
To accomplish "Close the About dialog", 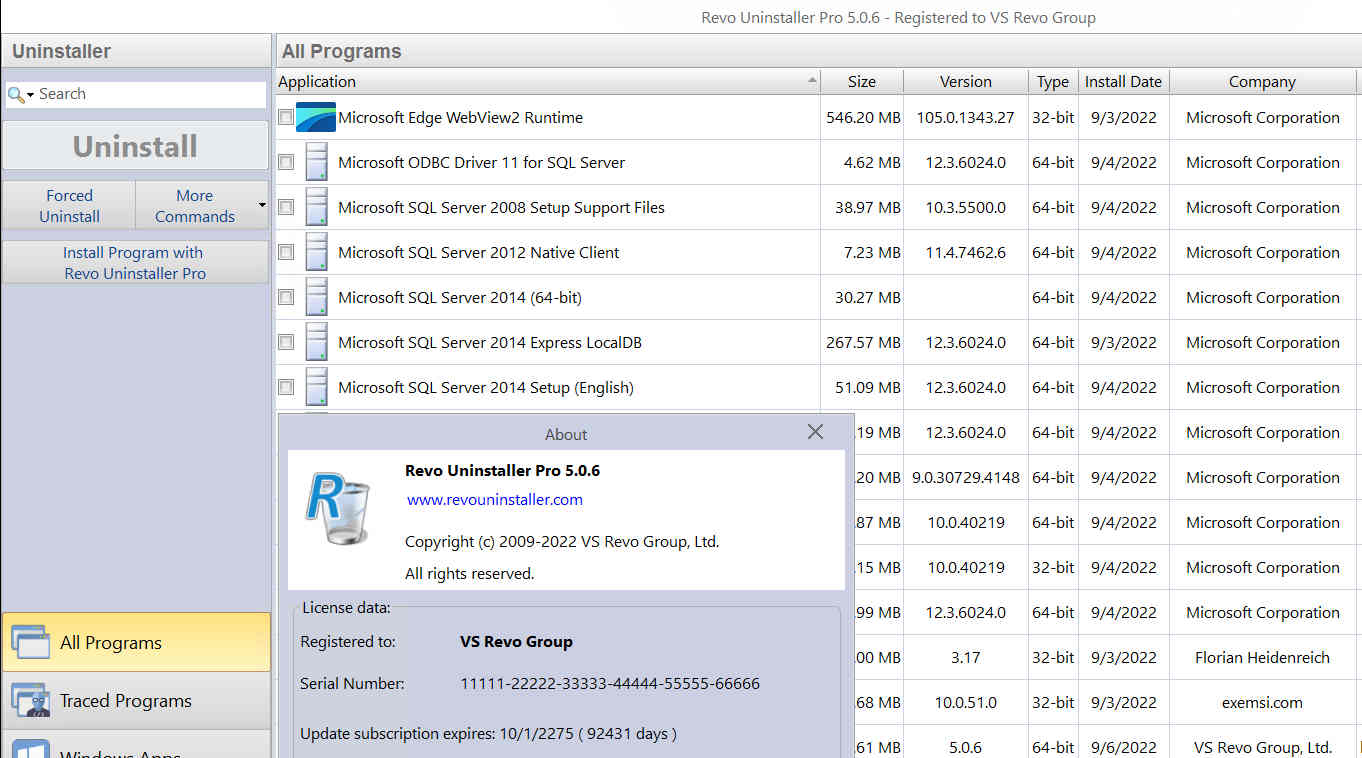I will point(815,432).
